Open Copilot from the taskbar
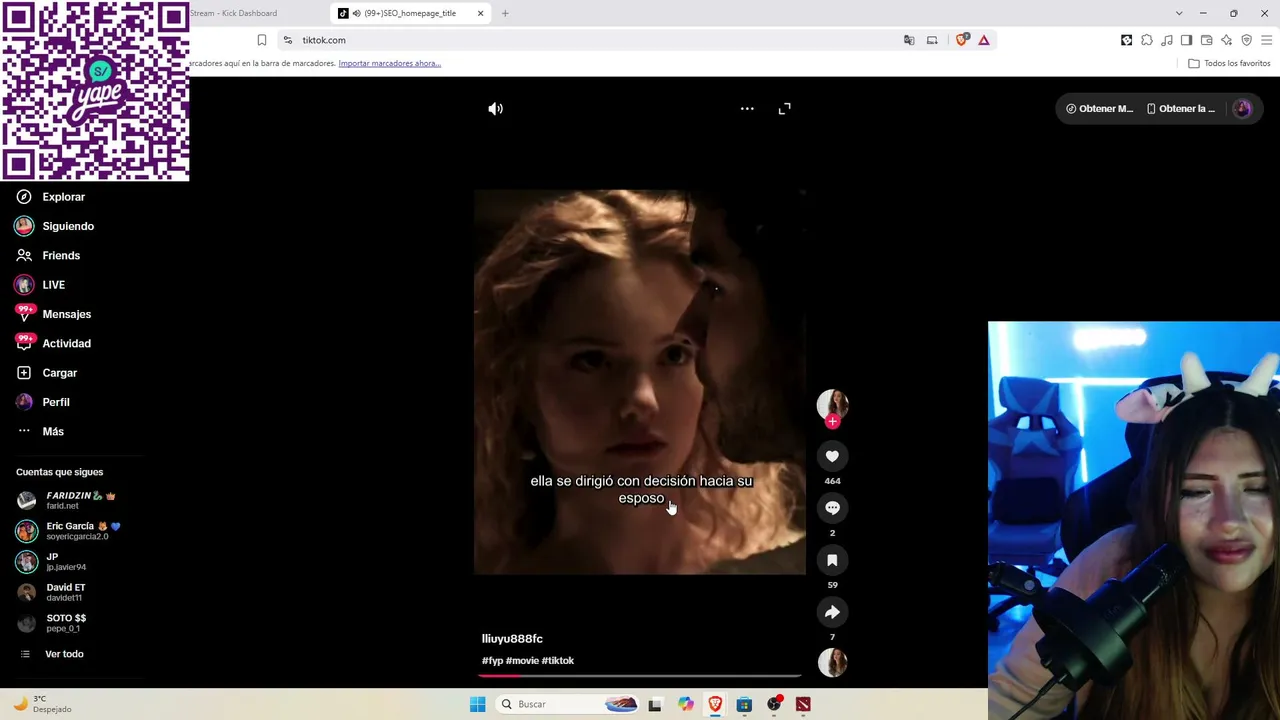Screen dimensions: 1280x720 point(685,704)
